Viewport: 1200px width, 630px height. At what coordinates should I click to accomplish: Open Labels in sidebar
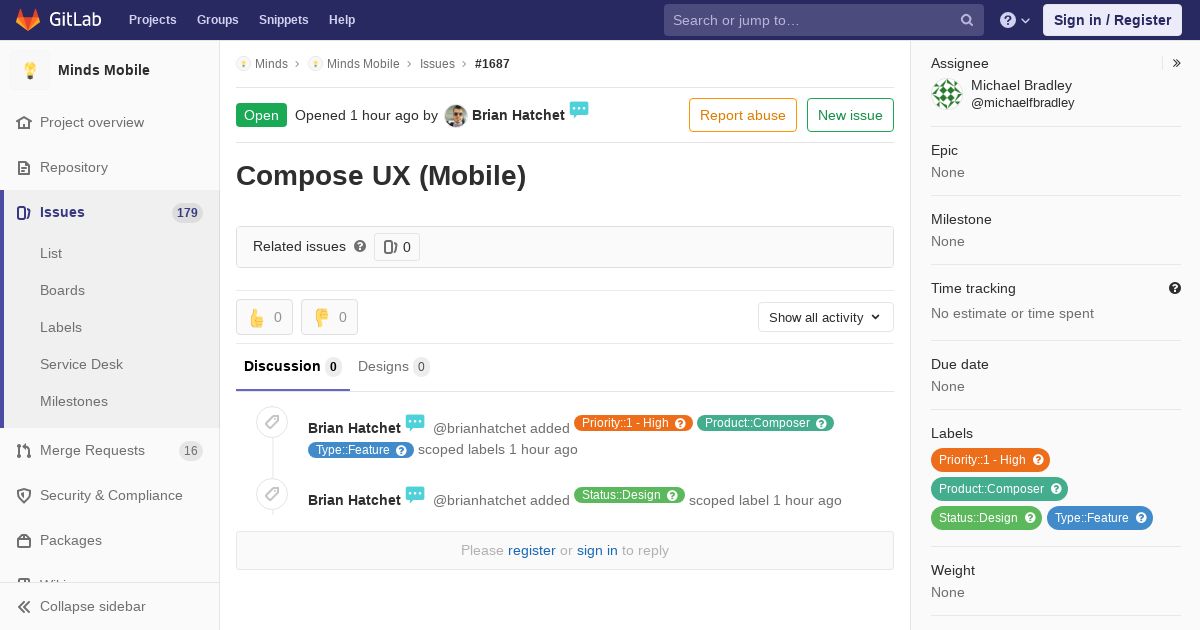click(61, 327)
